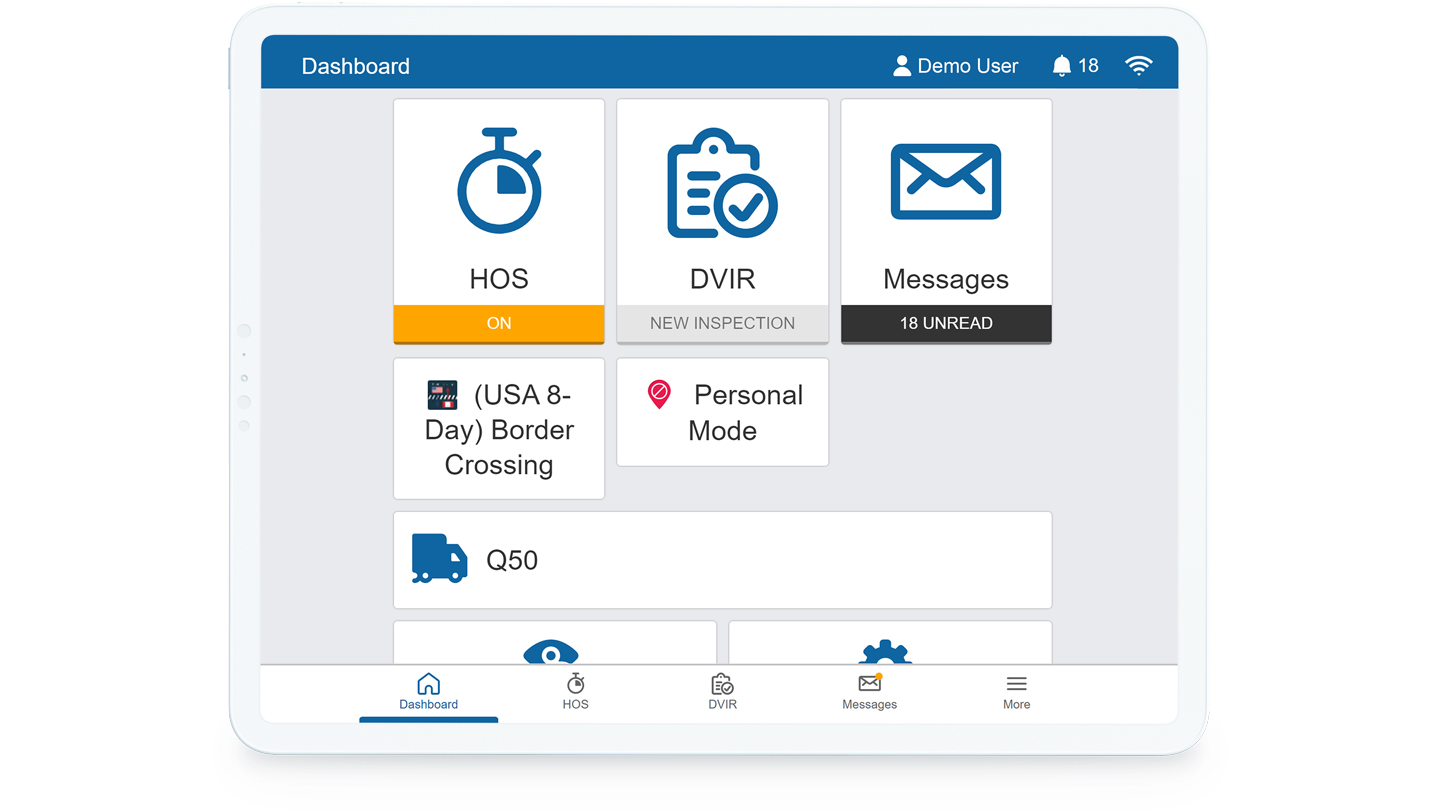Open the Demo User account name

coord(968,66)
